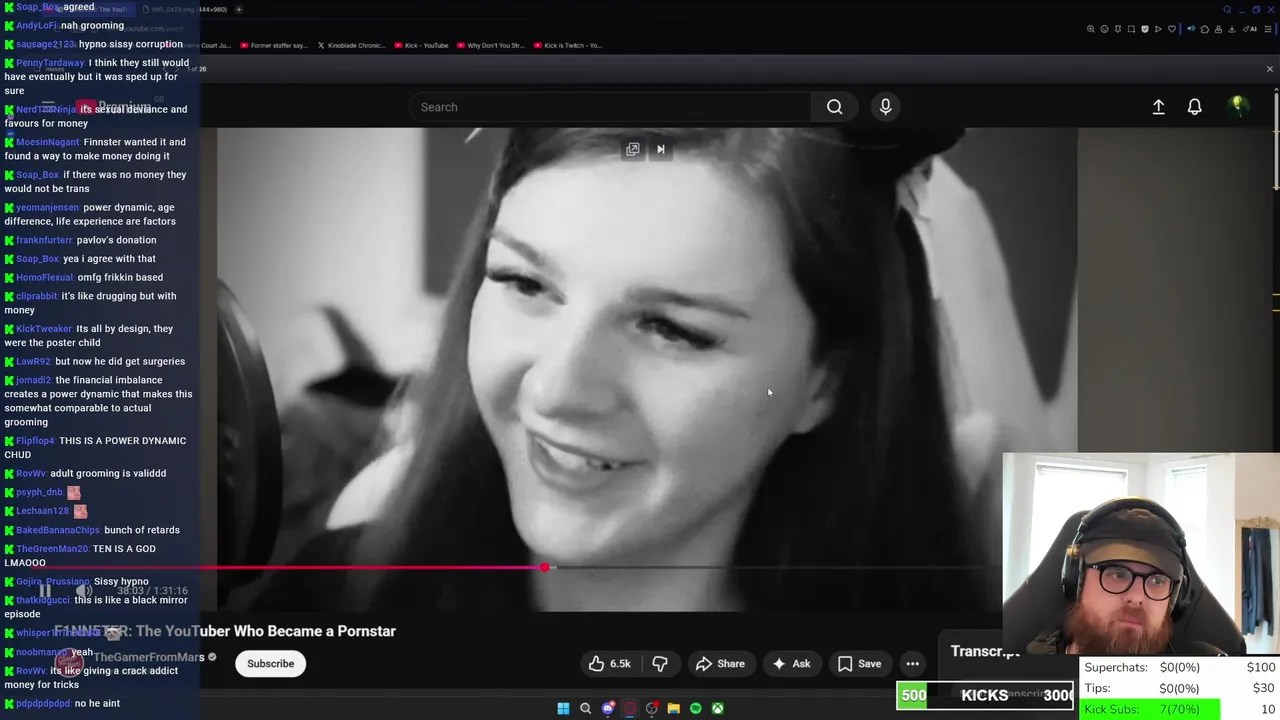1280x720 pixels.
Task: Open the YouTube upload/create icon
Action: 1158,107
